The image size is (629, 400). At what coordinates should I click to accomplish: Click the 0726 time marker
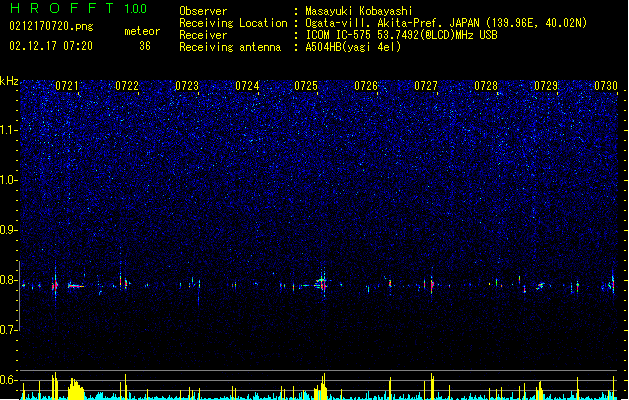pos(366,86)
